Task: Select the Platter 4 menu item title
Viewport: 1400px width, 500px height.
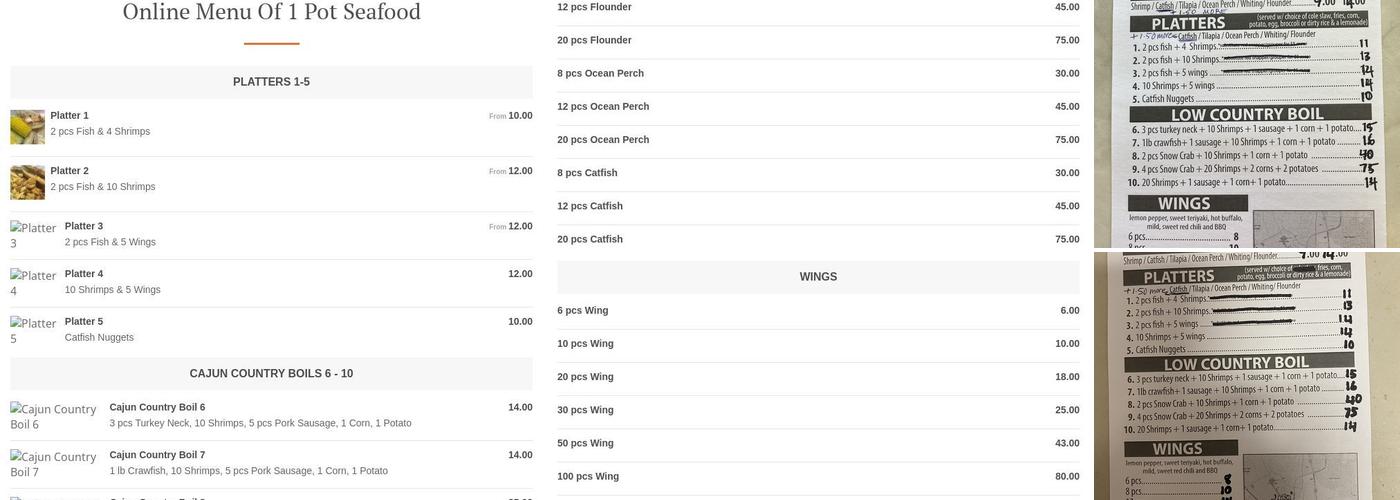Action: [x=84, y=273]
